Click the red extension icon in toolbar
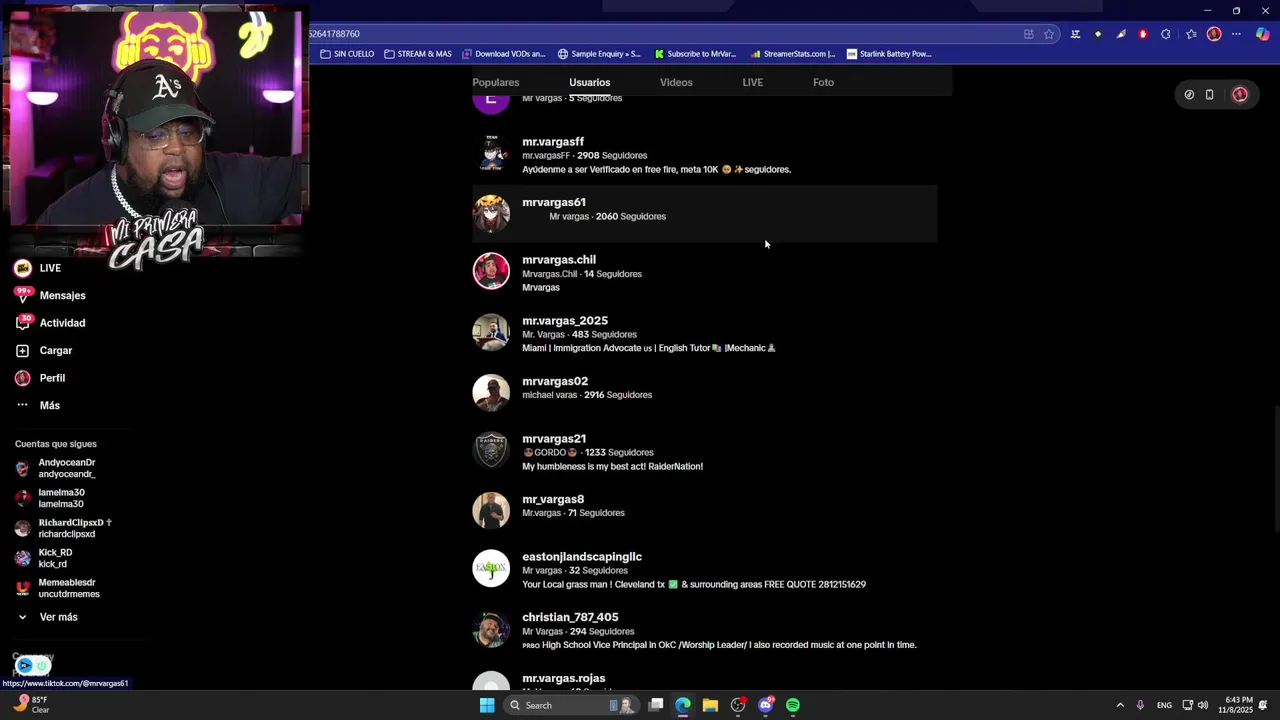Screen dimensions: 1280x720 pyautogui.click(x=1143, y=34)
